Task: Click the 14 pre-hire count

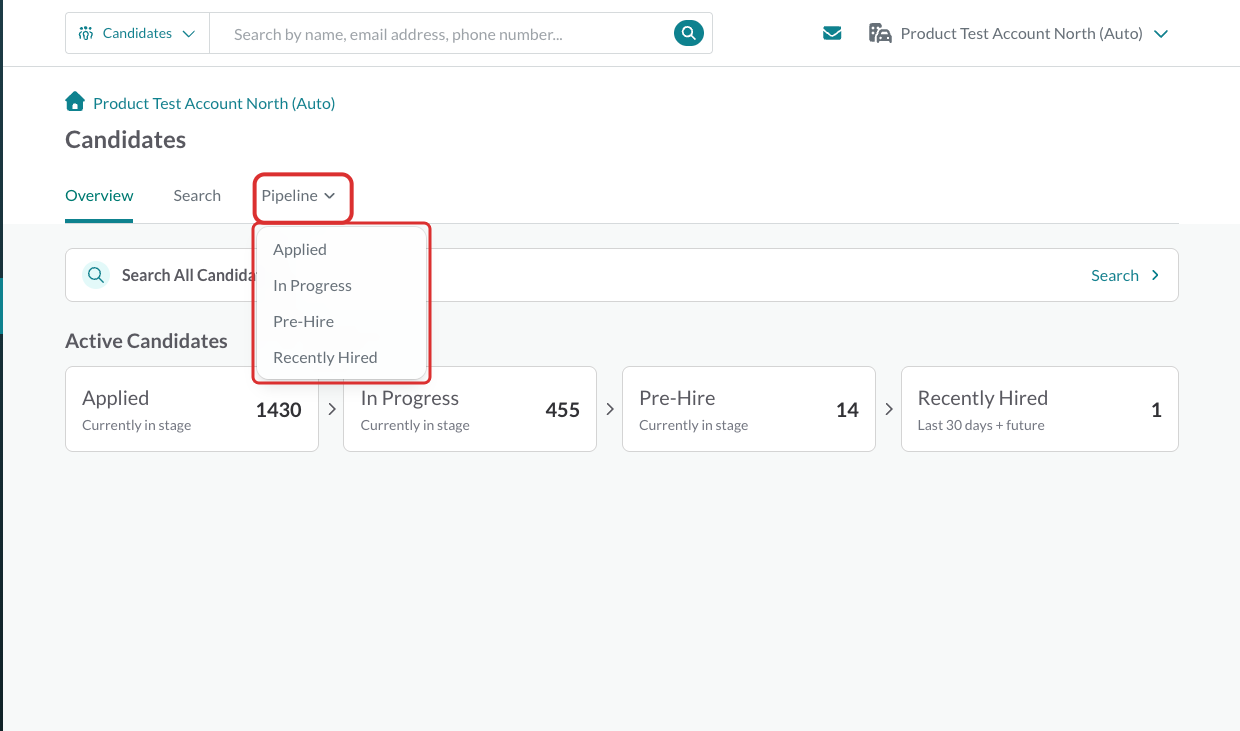Action: click(847, 410)
